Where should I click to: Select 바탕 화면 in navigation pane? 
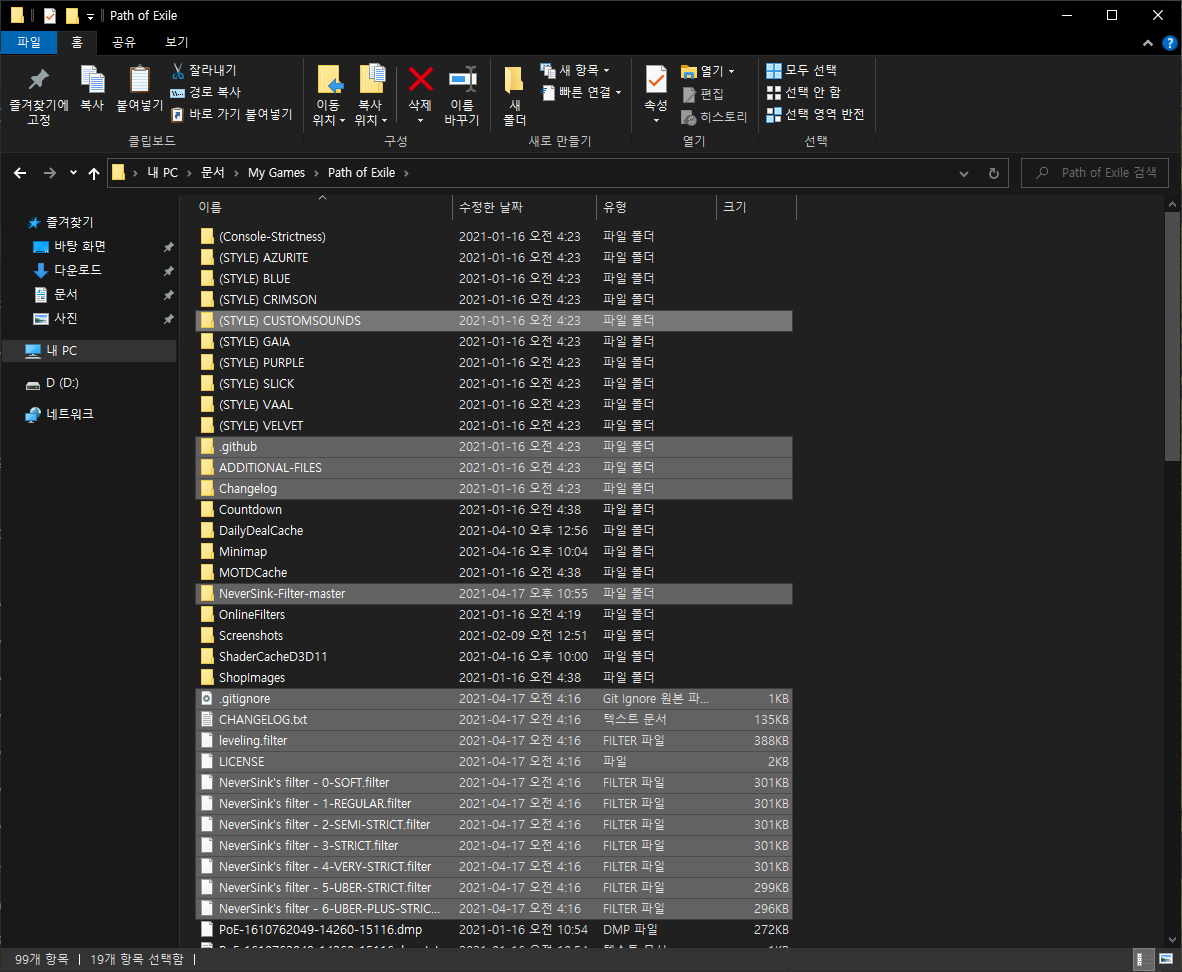click(x=79, y=247)
